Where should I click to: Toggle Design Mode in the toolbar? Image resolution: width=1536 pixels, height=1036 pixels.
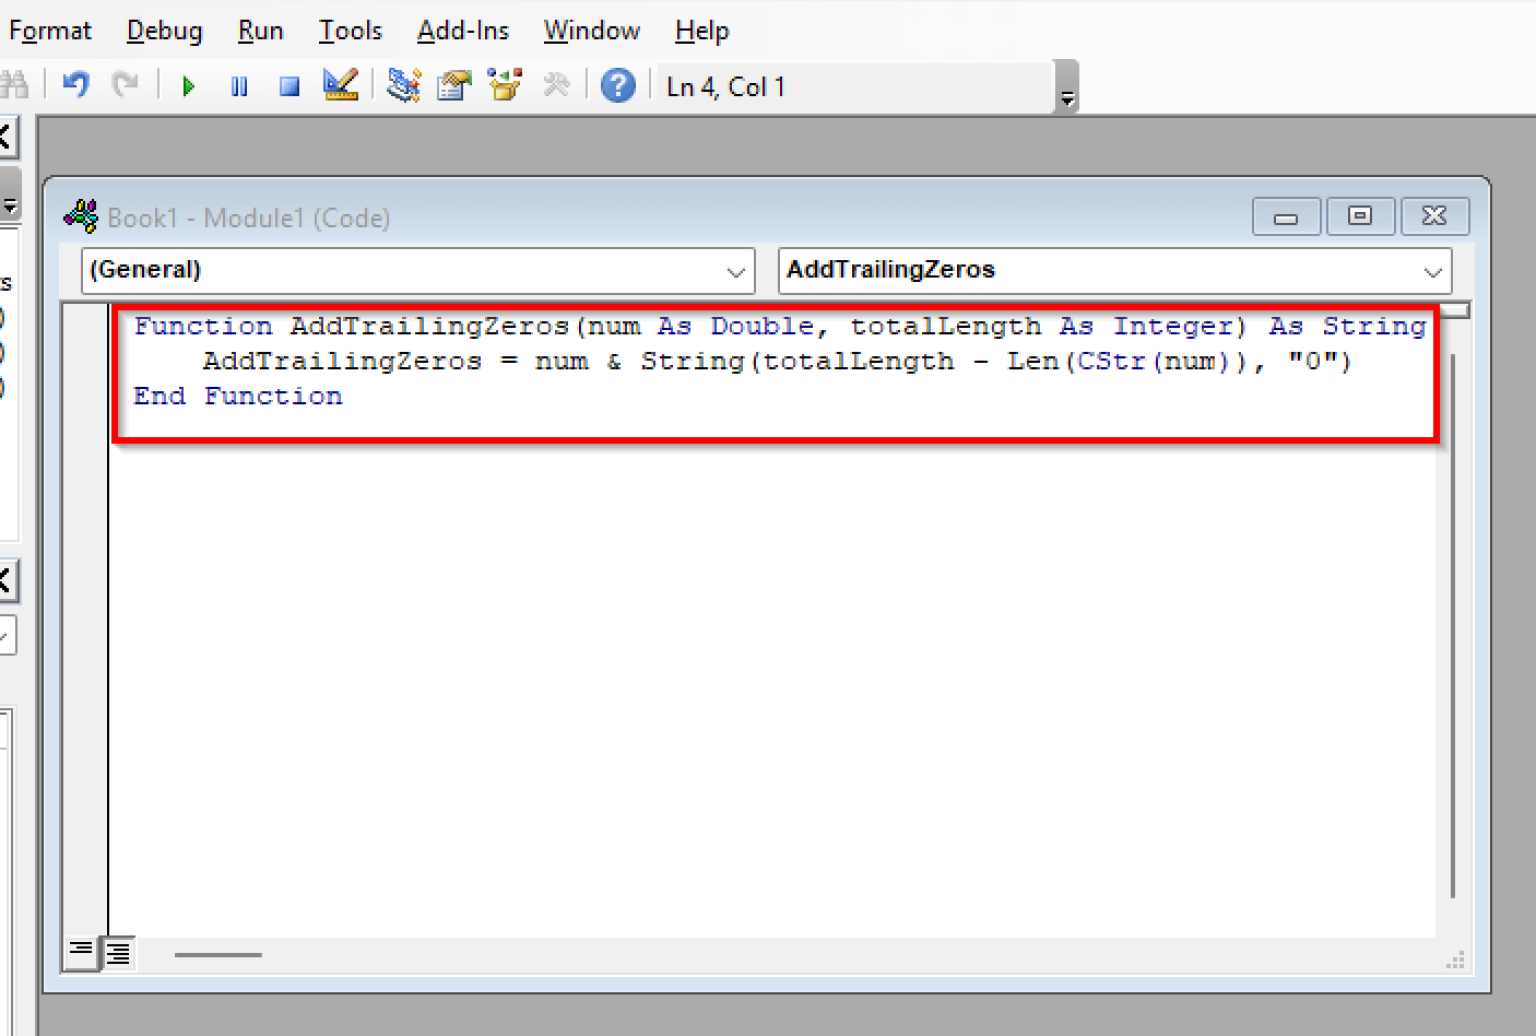click(340, 86)
